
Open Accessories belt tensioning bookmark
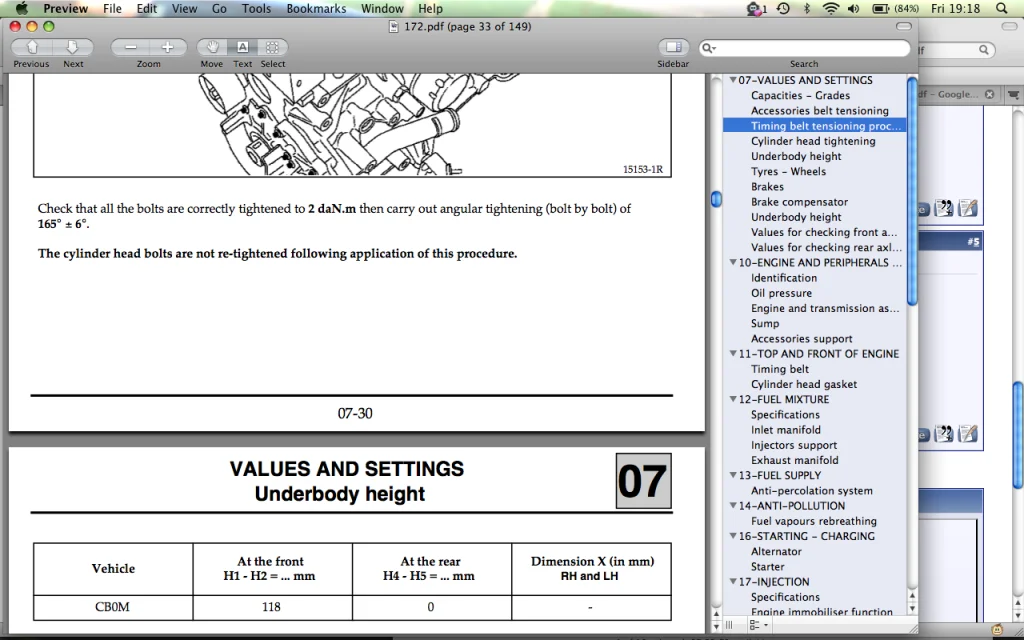tap(820, 111)
